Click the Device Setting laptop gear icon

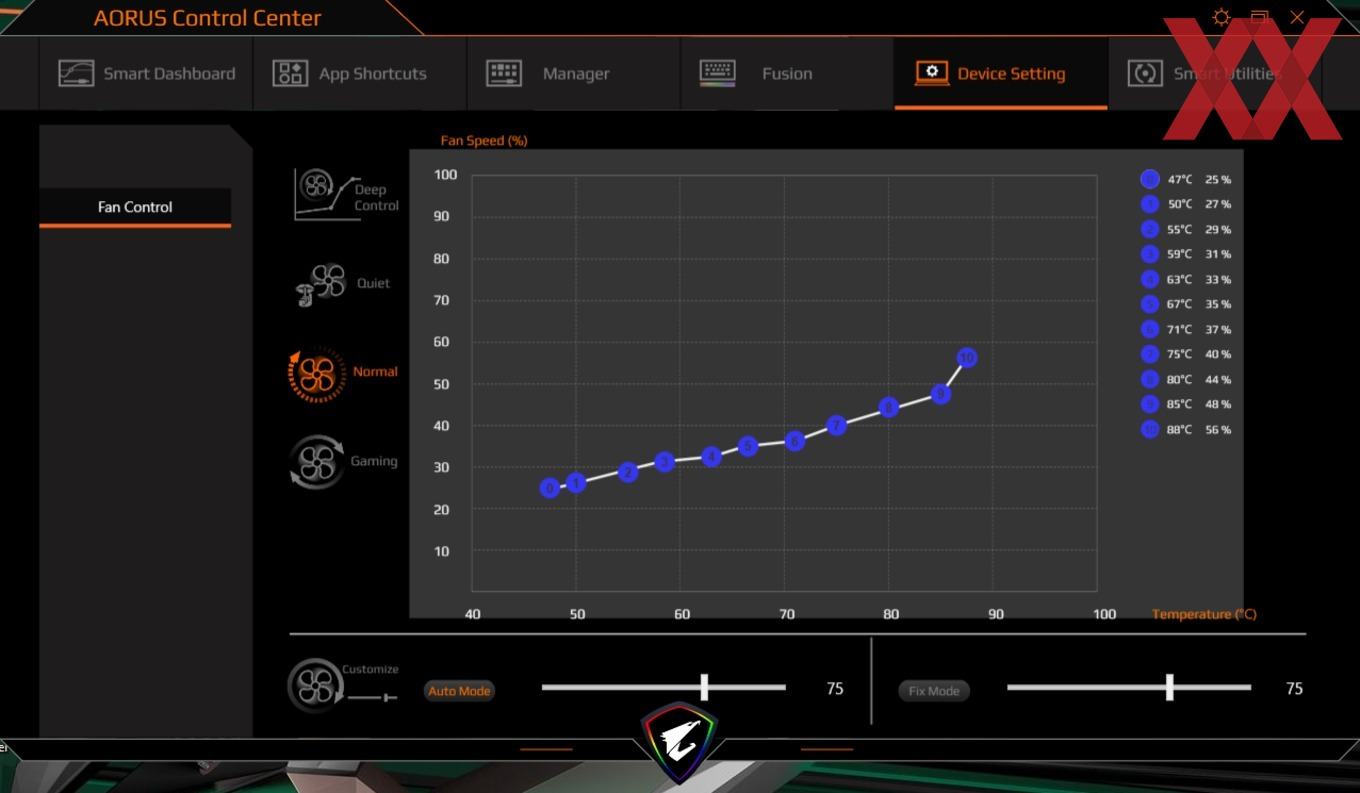[x=932, y=73]
